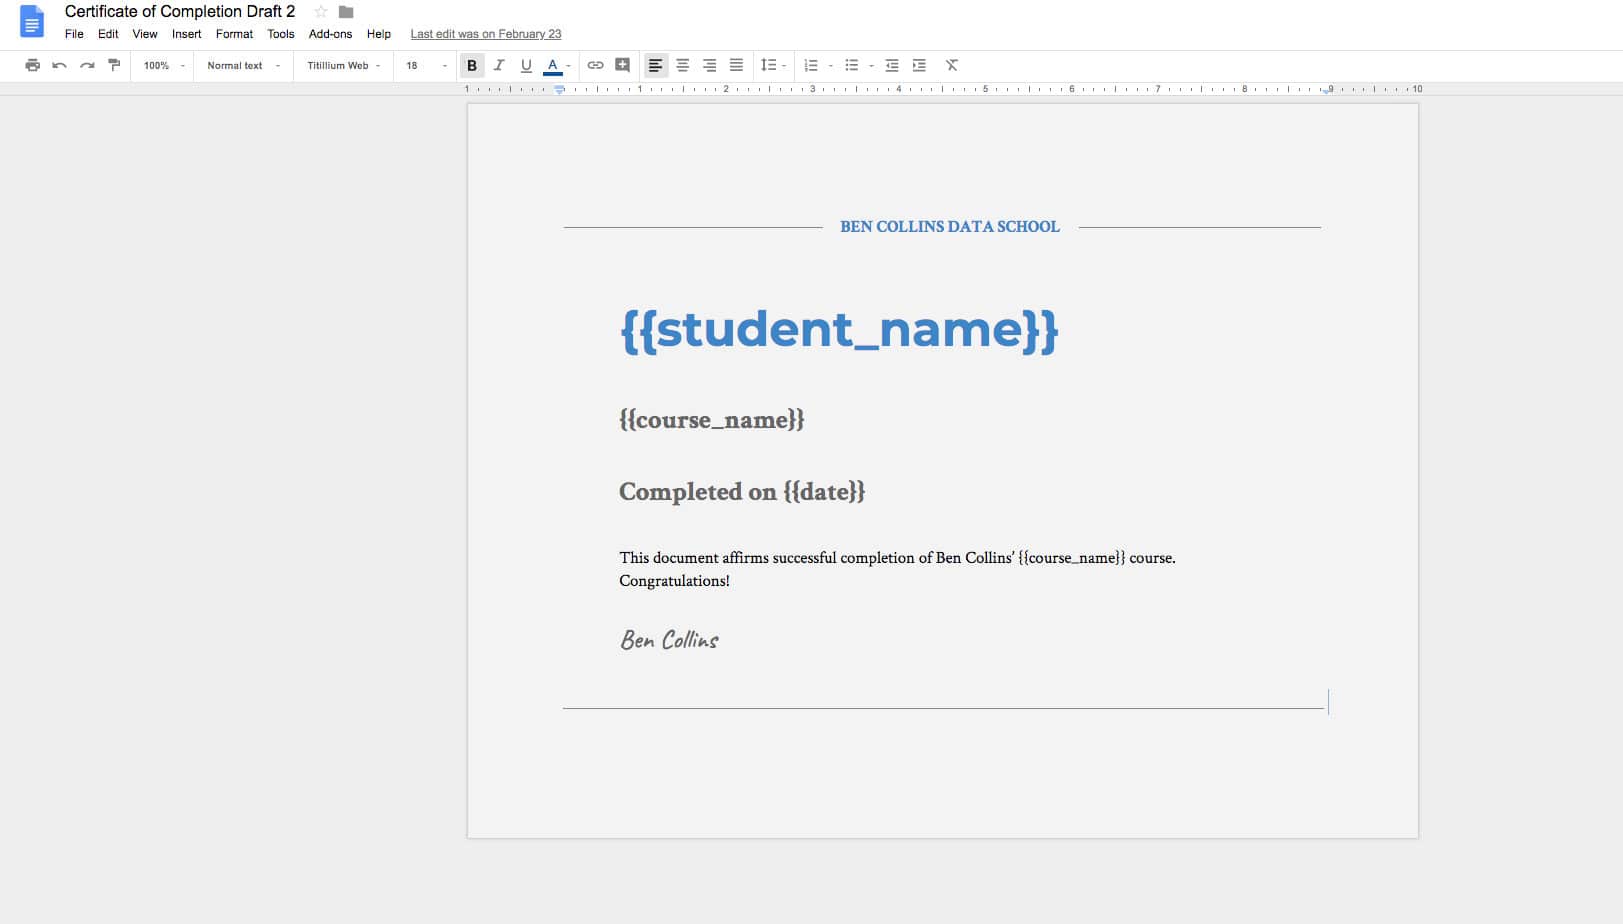
Task: Open the Last edit was on February 23 link
Action: click(486, 34)
